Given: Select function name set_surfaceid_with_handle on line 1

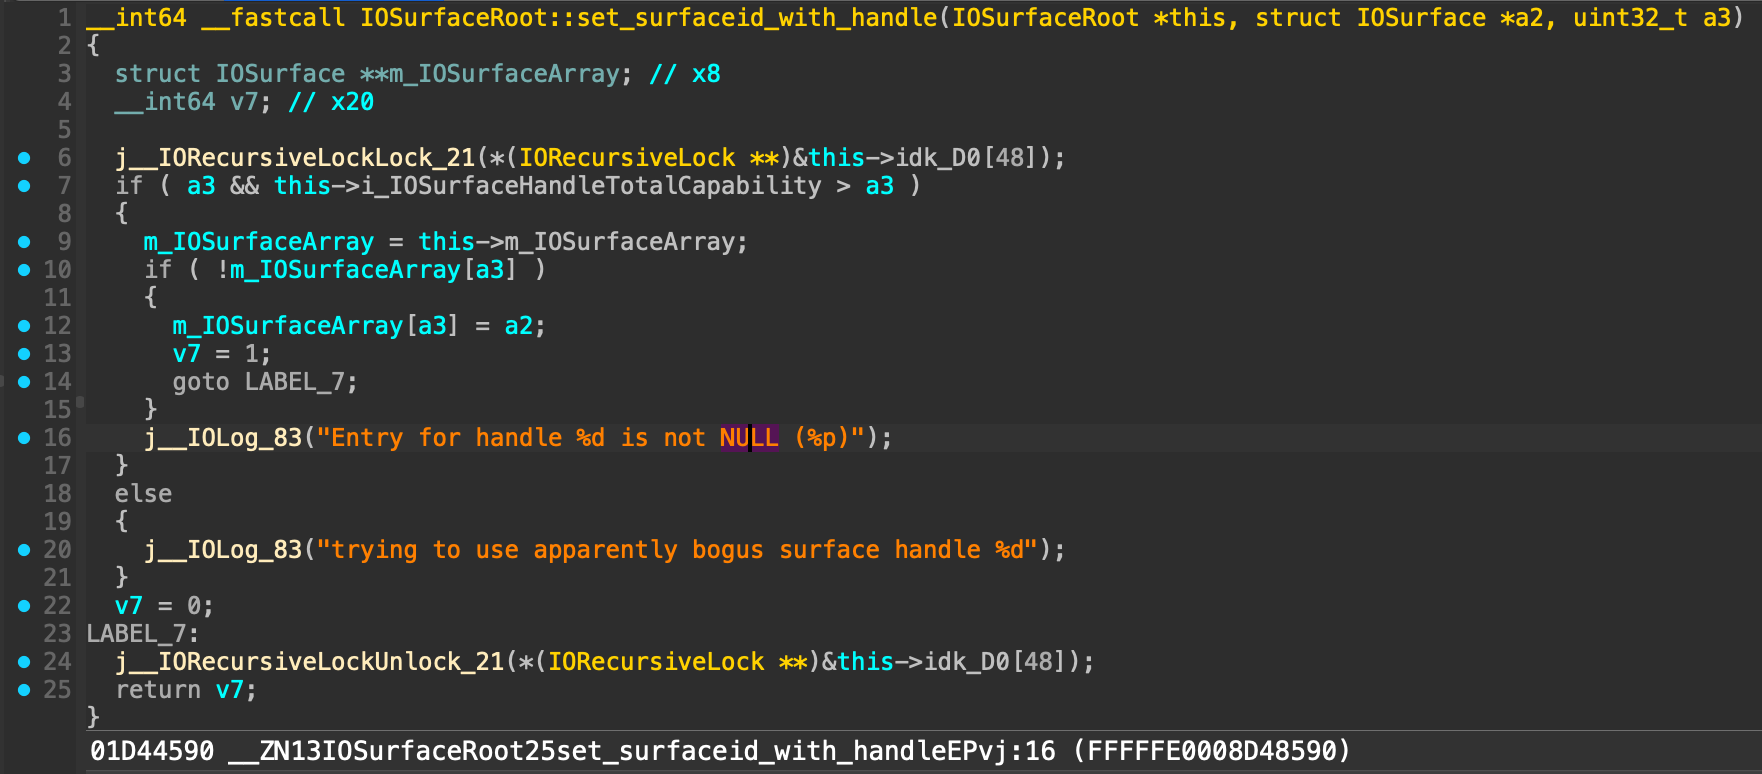Looking at the screenshot, I should tap(757, 18).
